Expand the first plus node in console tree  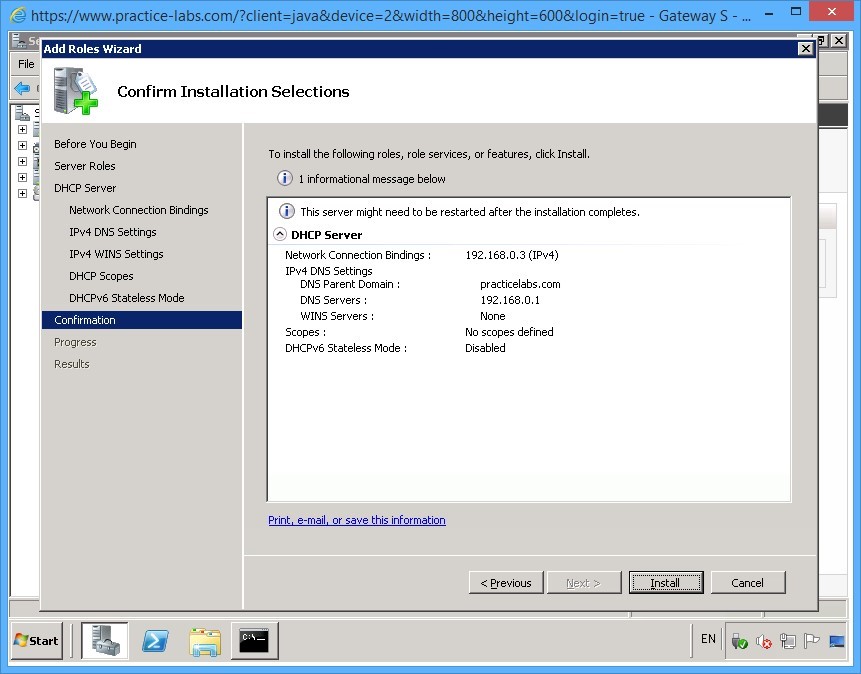pyautogui.click(x=22, y=128)
